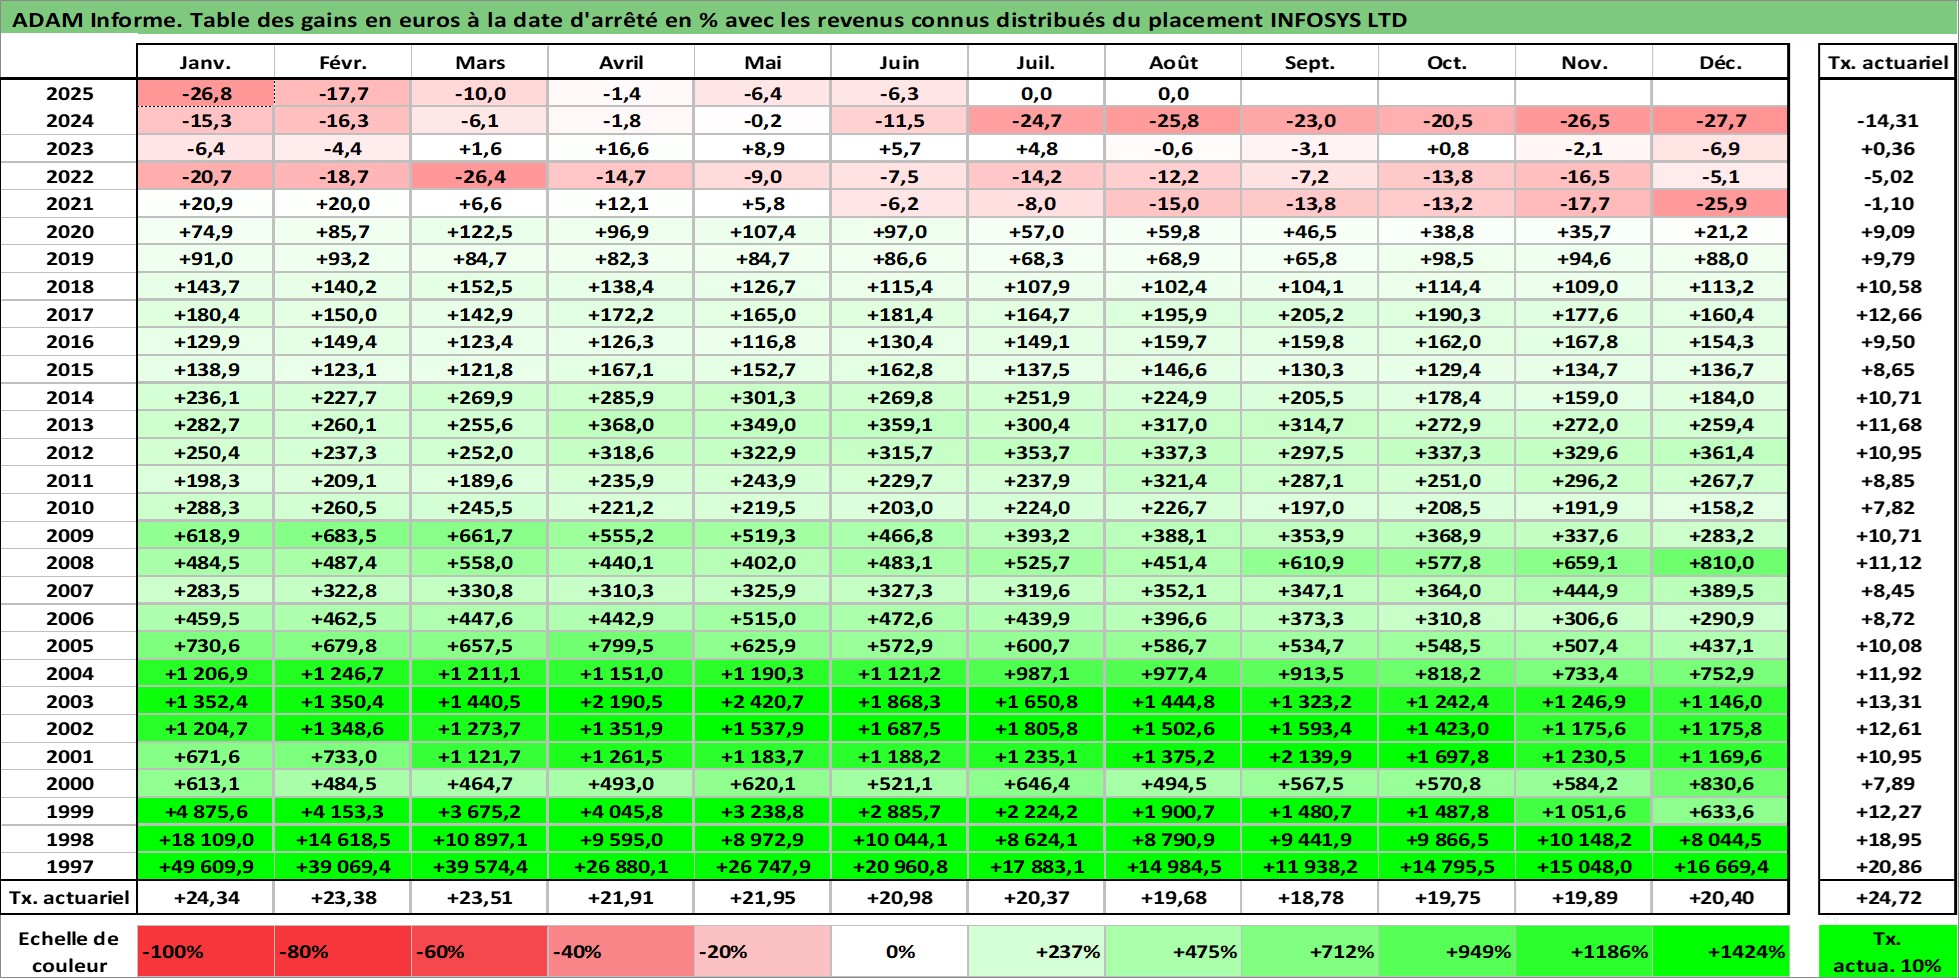Select the -60% color scale swatch
This screenshot has height=978, width=1959.
[480, 952]
